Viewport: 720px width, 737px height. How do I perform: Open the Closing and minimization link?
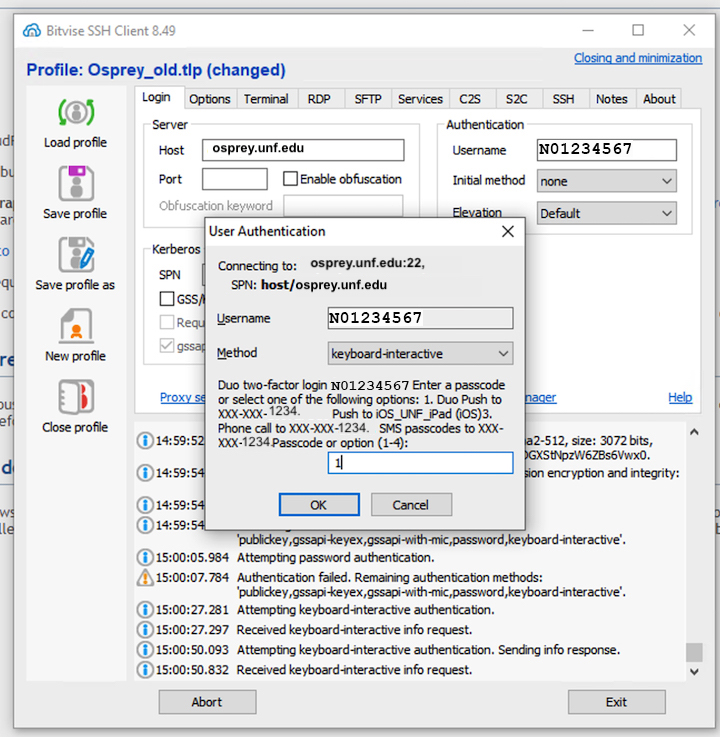tap(638, 58)
